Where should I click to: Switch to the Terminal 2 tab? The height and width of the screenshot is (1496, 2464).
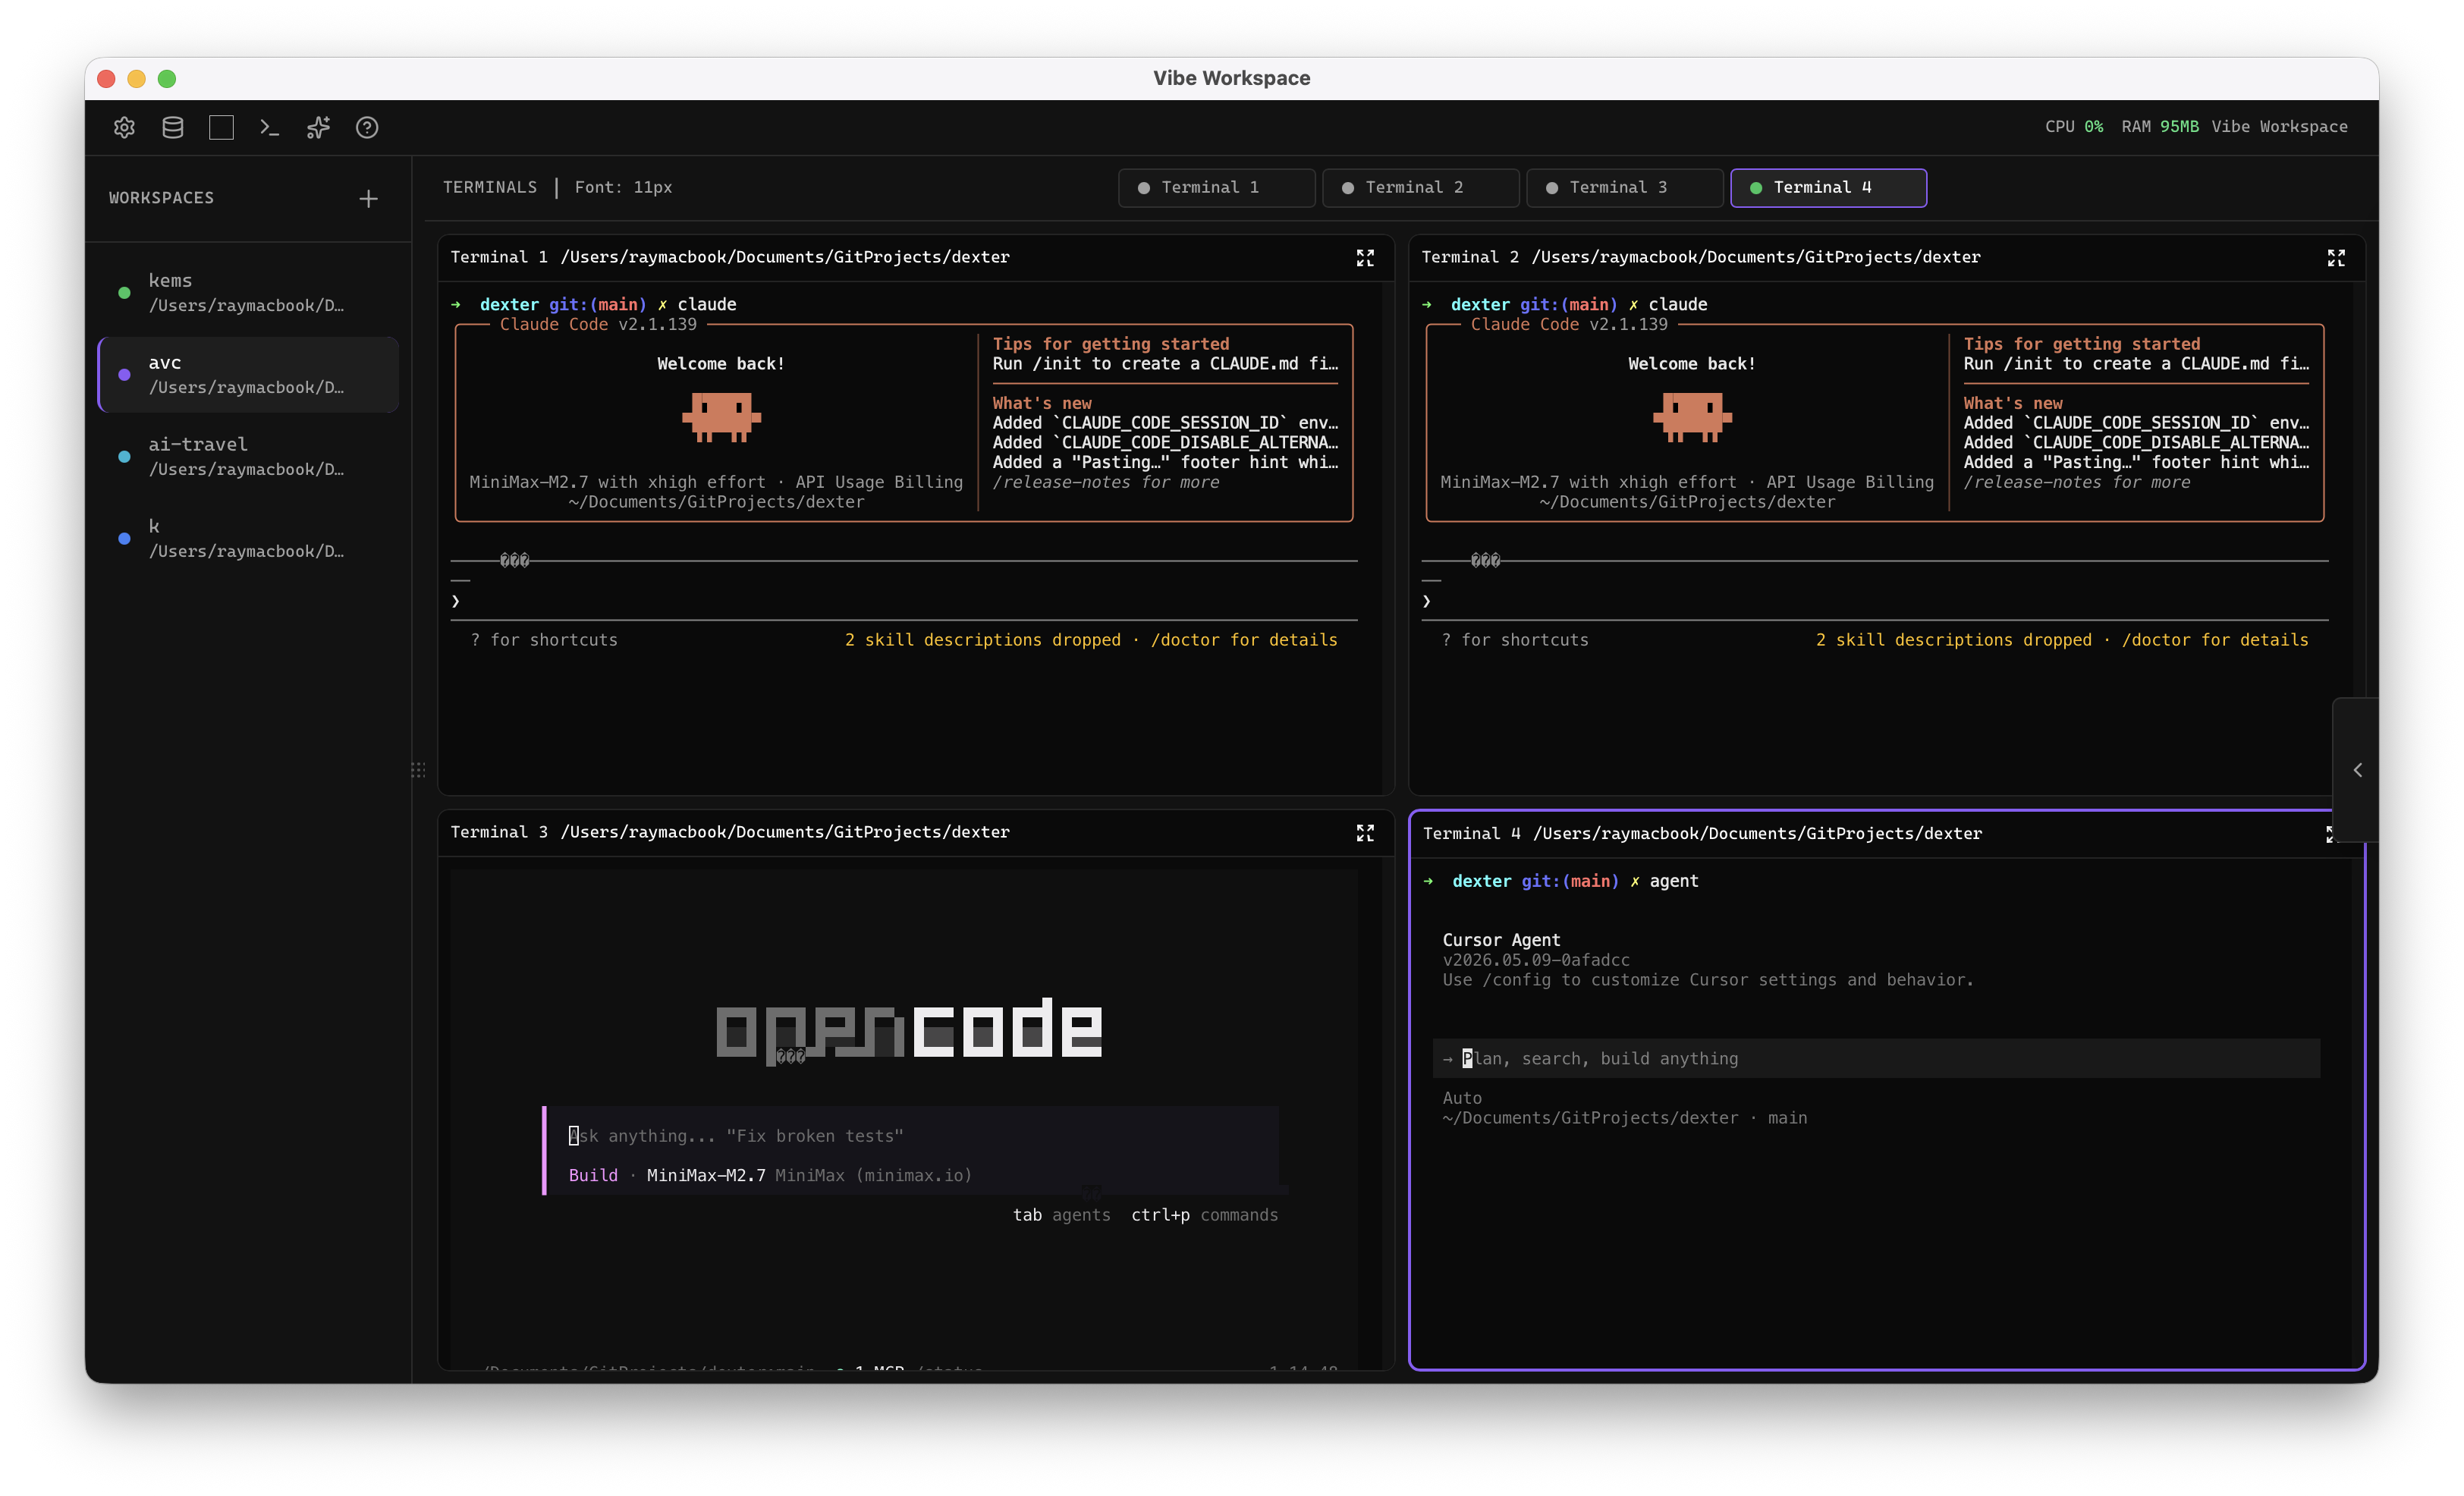click(1420, 187)
